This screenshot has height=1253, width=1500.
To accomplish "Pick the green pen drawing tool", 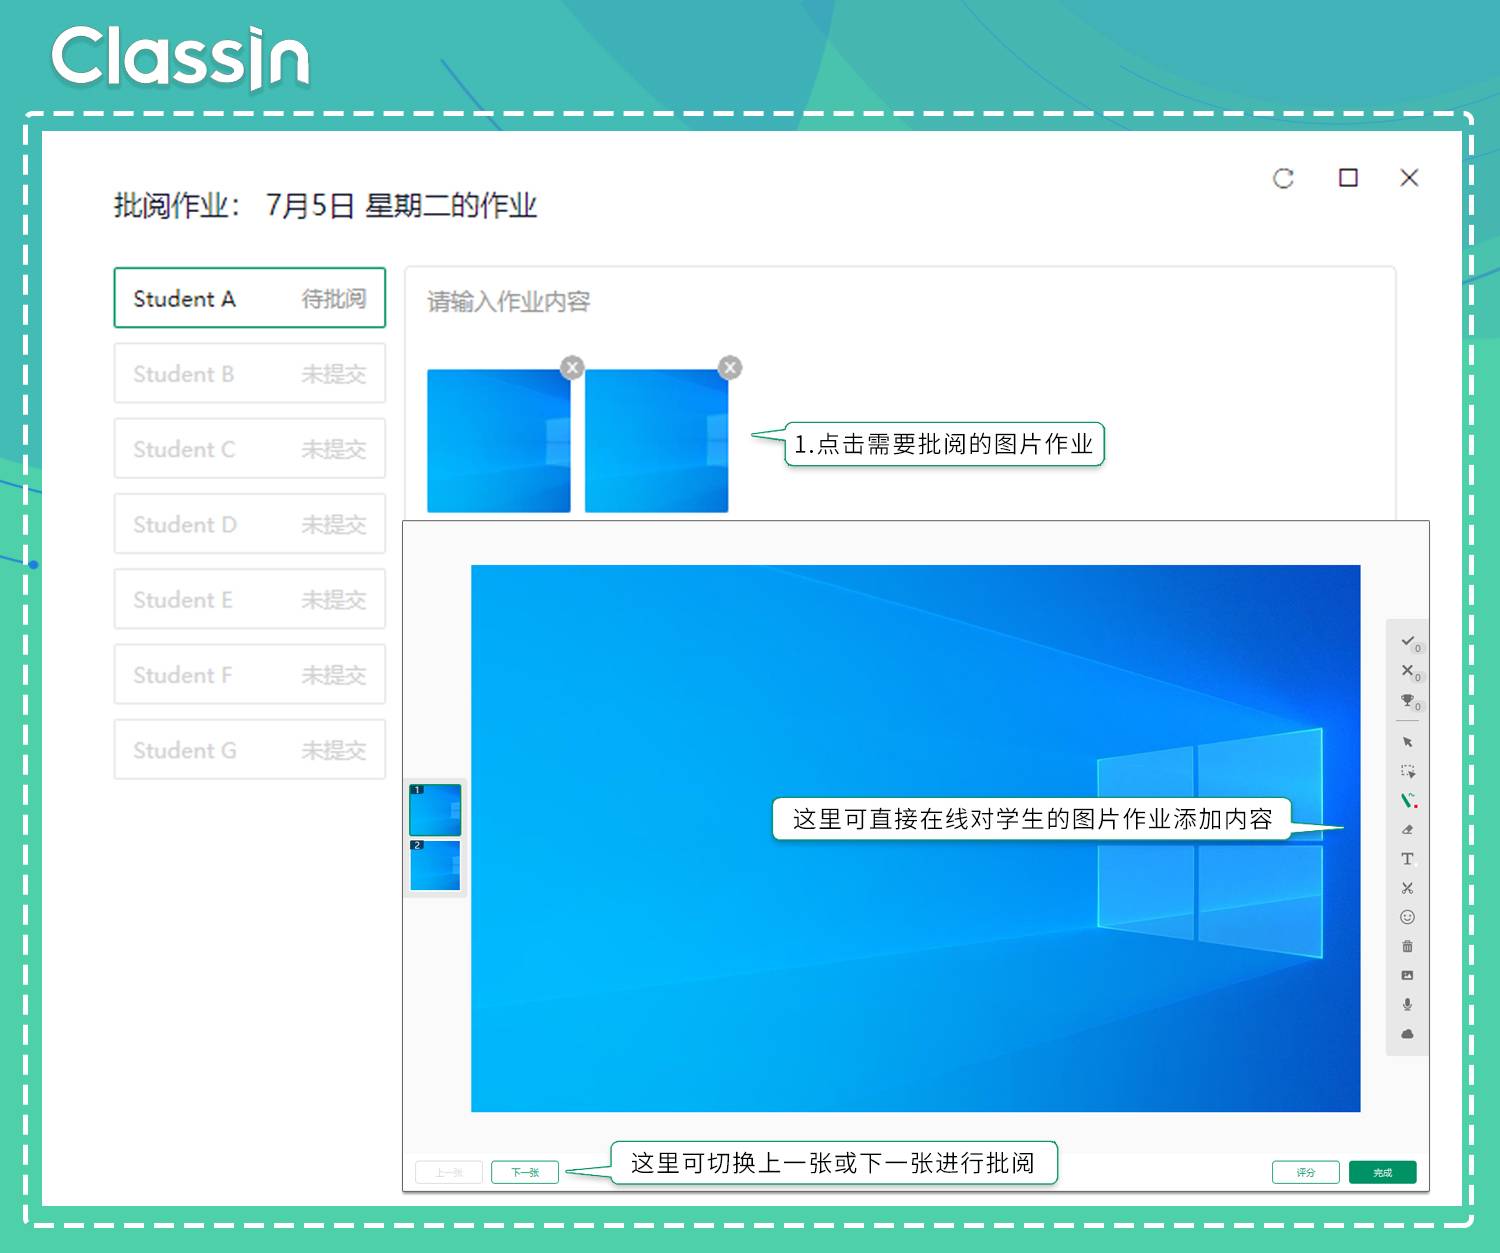I will click(x=1408, y=800).
